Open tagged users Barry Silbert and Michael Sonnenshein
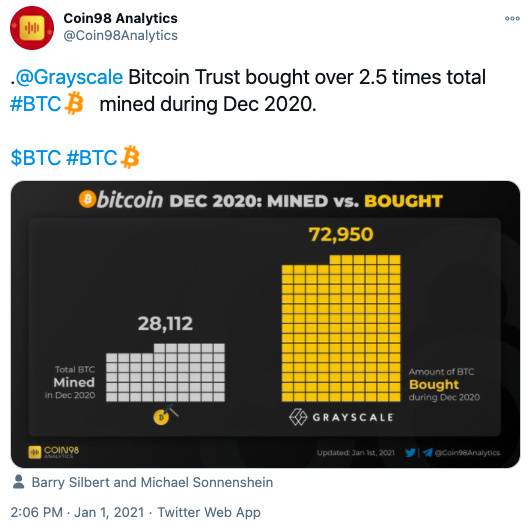531x528 pixels. pyautogui.click(x=152, y=482)
